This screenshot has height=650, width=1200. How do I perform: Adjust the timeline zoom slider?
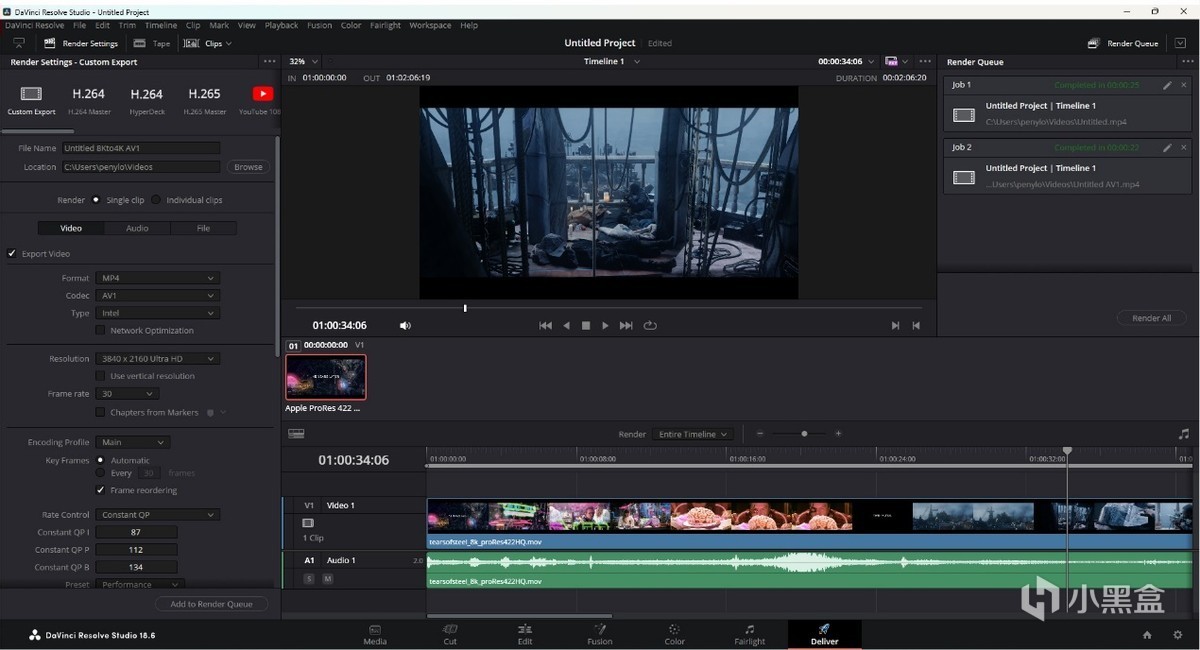(804, 434)
